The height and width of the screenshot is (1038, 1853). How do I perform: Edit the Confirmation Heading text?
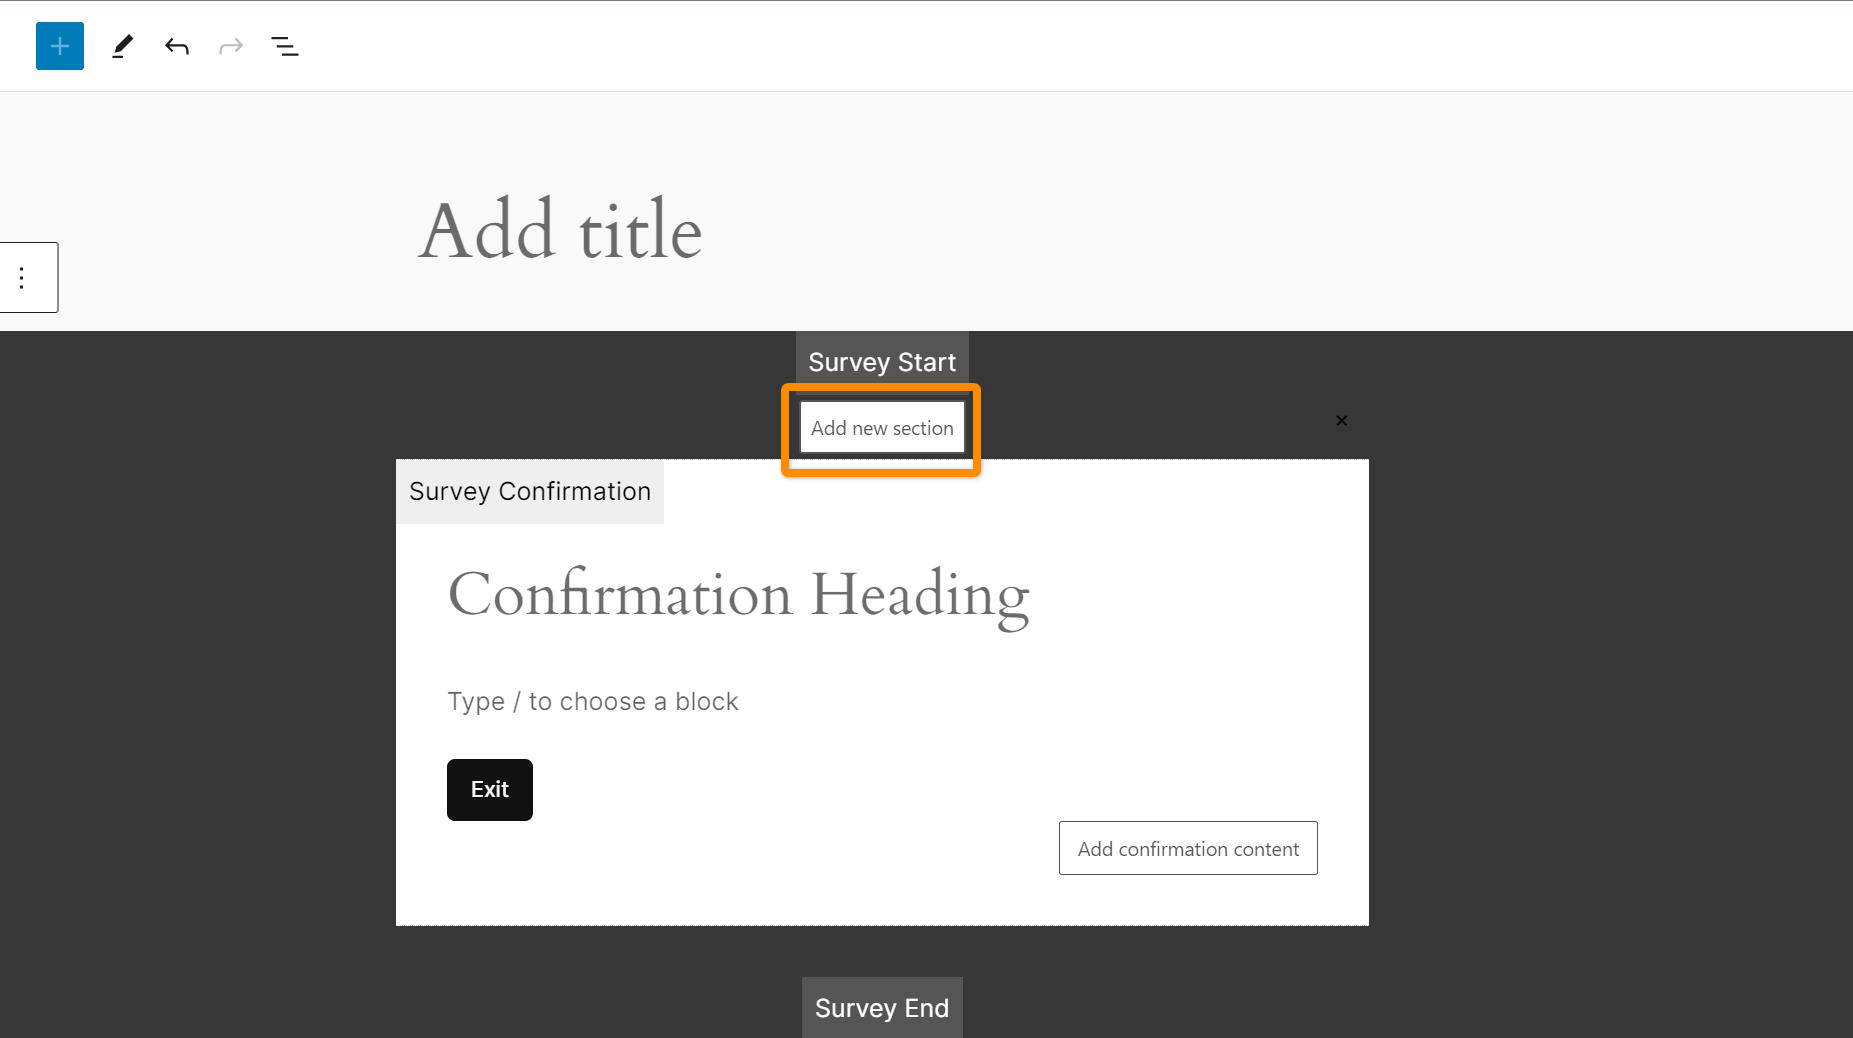pos(738,594)
